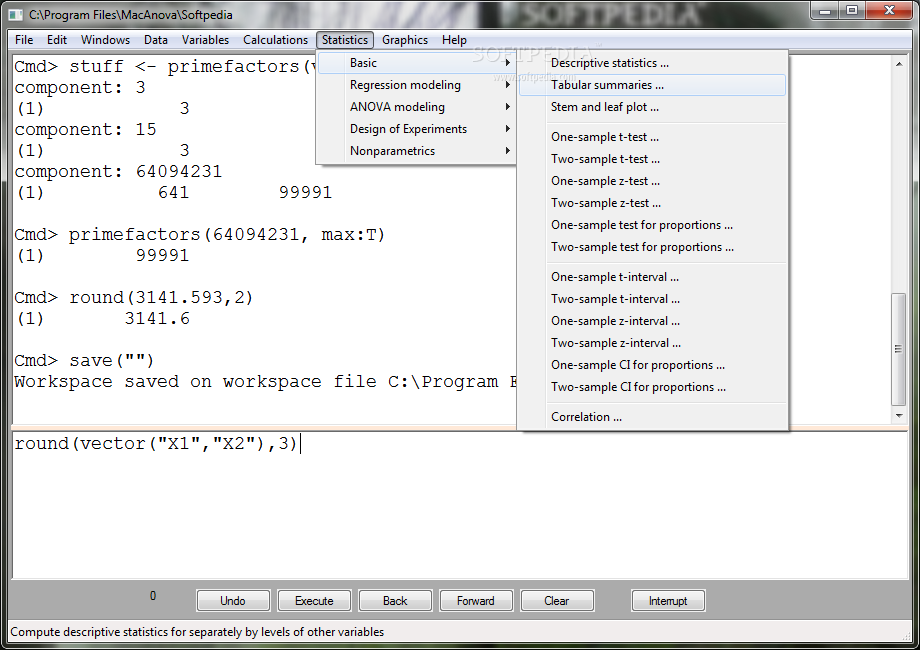Choose Descriptive statistics from submenu
920x650 pixels.
(x=652, y=63)
